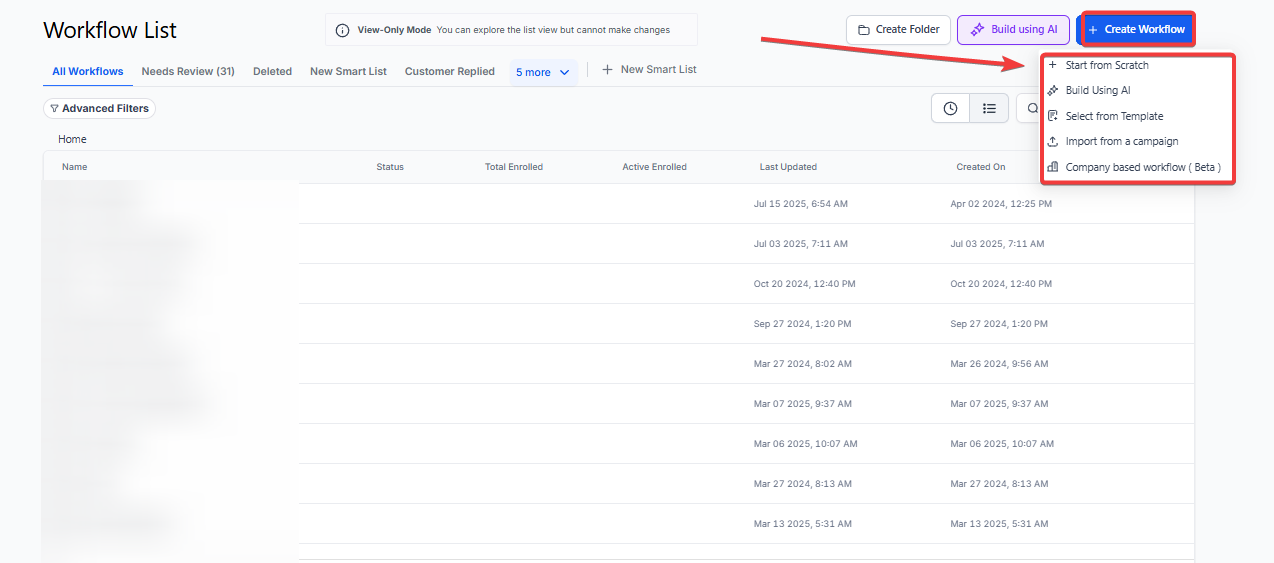Click the folder icon in Create Folder

[x=864, y=30]
